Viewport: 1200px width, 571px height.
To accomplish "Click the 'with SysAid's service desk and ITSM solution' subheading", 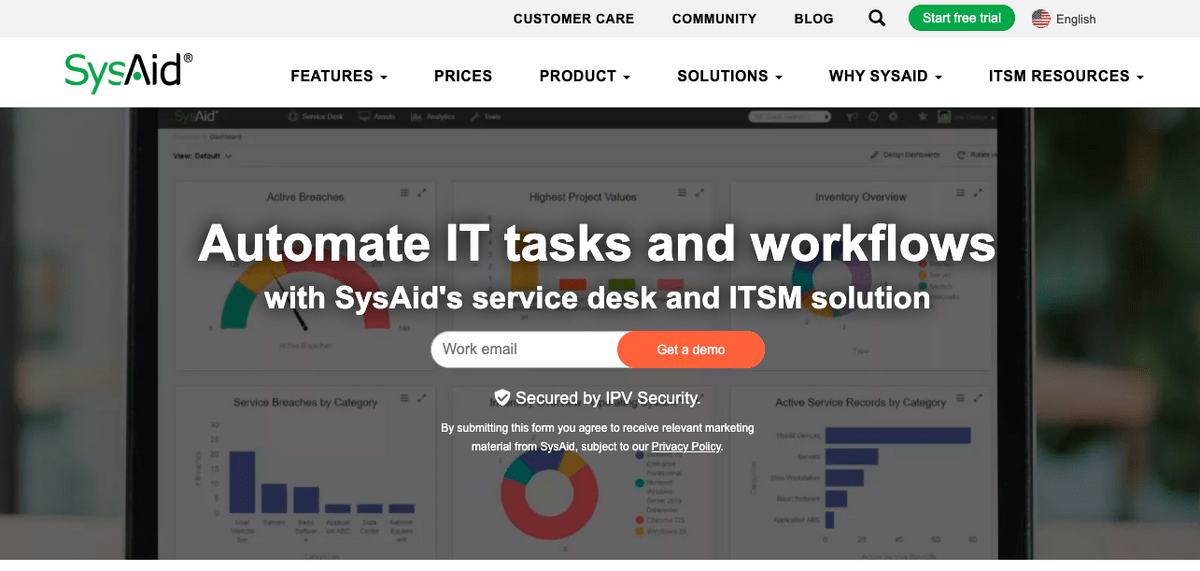I will (x=597, y=297).
